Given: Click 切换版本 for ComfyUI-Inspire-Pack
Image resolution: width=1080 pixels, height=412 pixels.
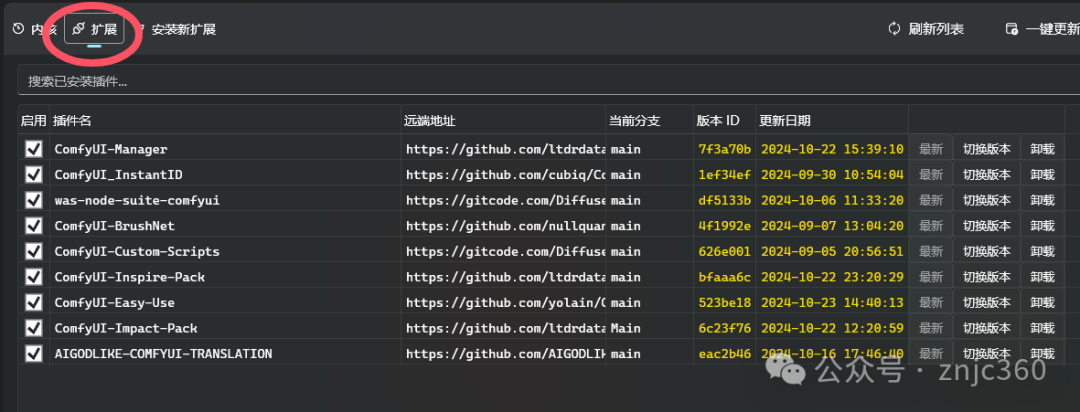Looking at the screenshot, I should [986, 276].
